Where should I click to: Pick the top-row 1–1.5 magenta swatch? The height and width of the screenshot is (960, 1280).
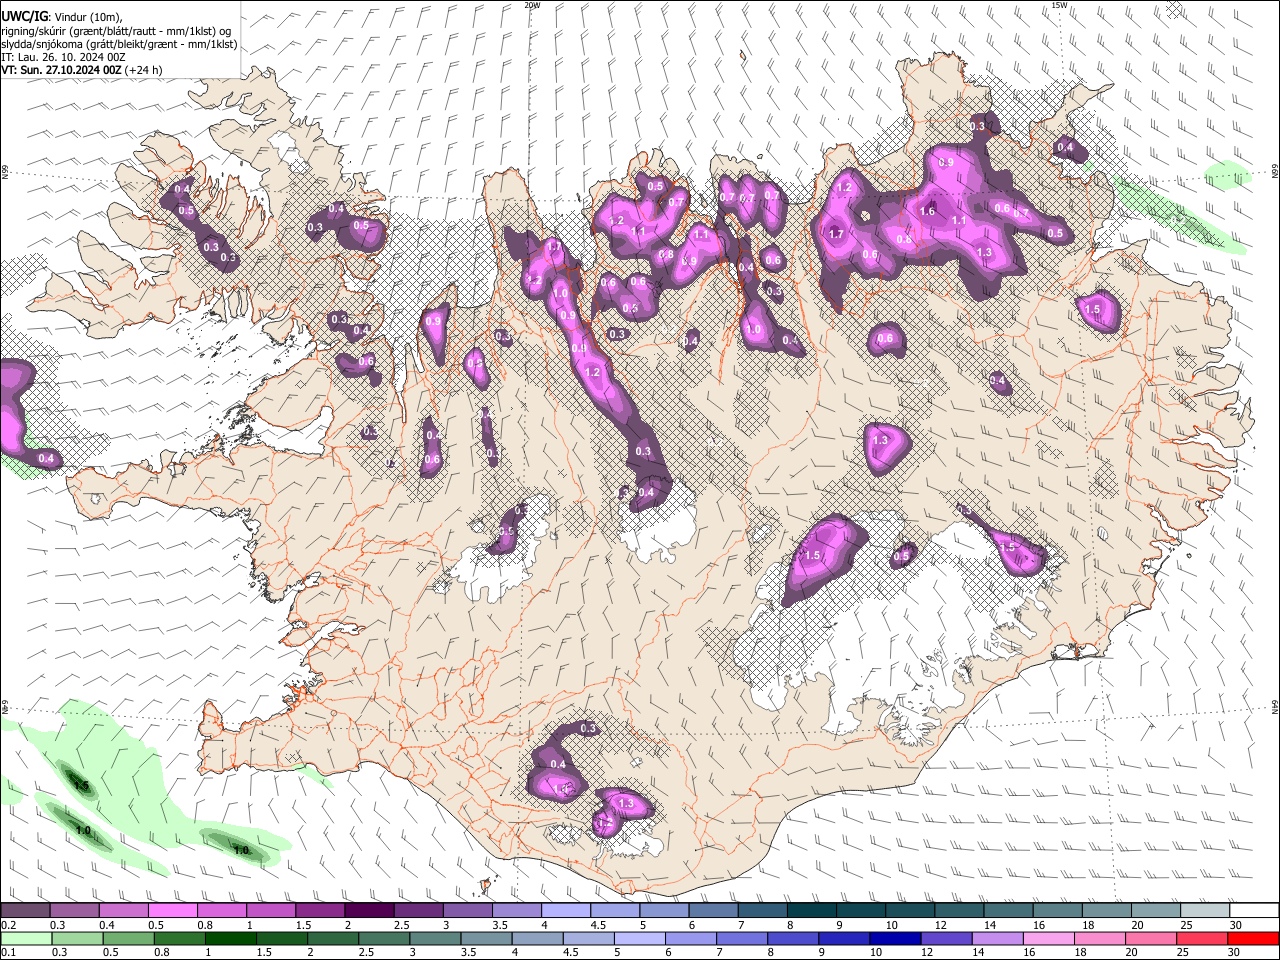click(270, 911)
